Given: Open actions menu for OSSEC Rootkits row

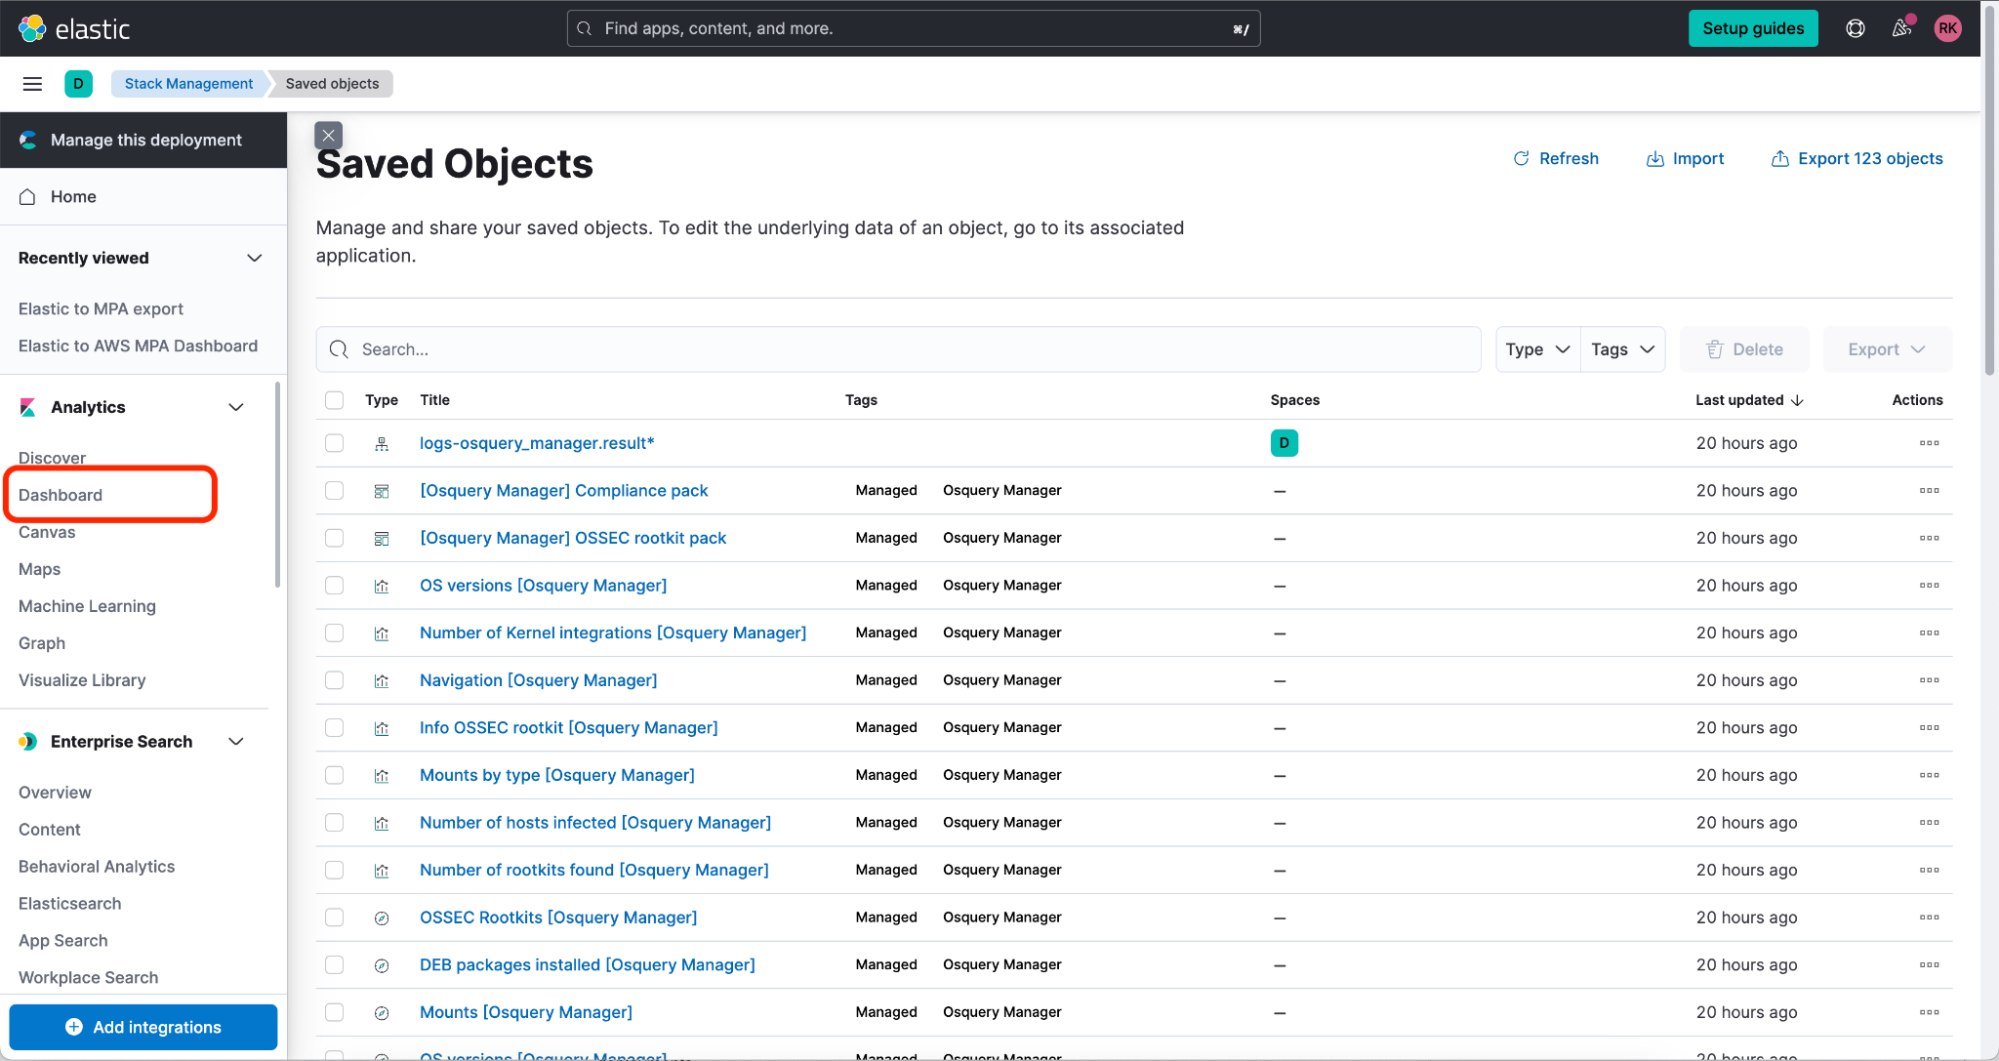Looking at the screenshot, I should (x=1929, y=918).
